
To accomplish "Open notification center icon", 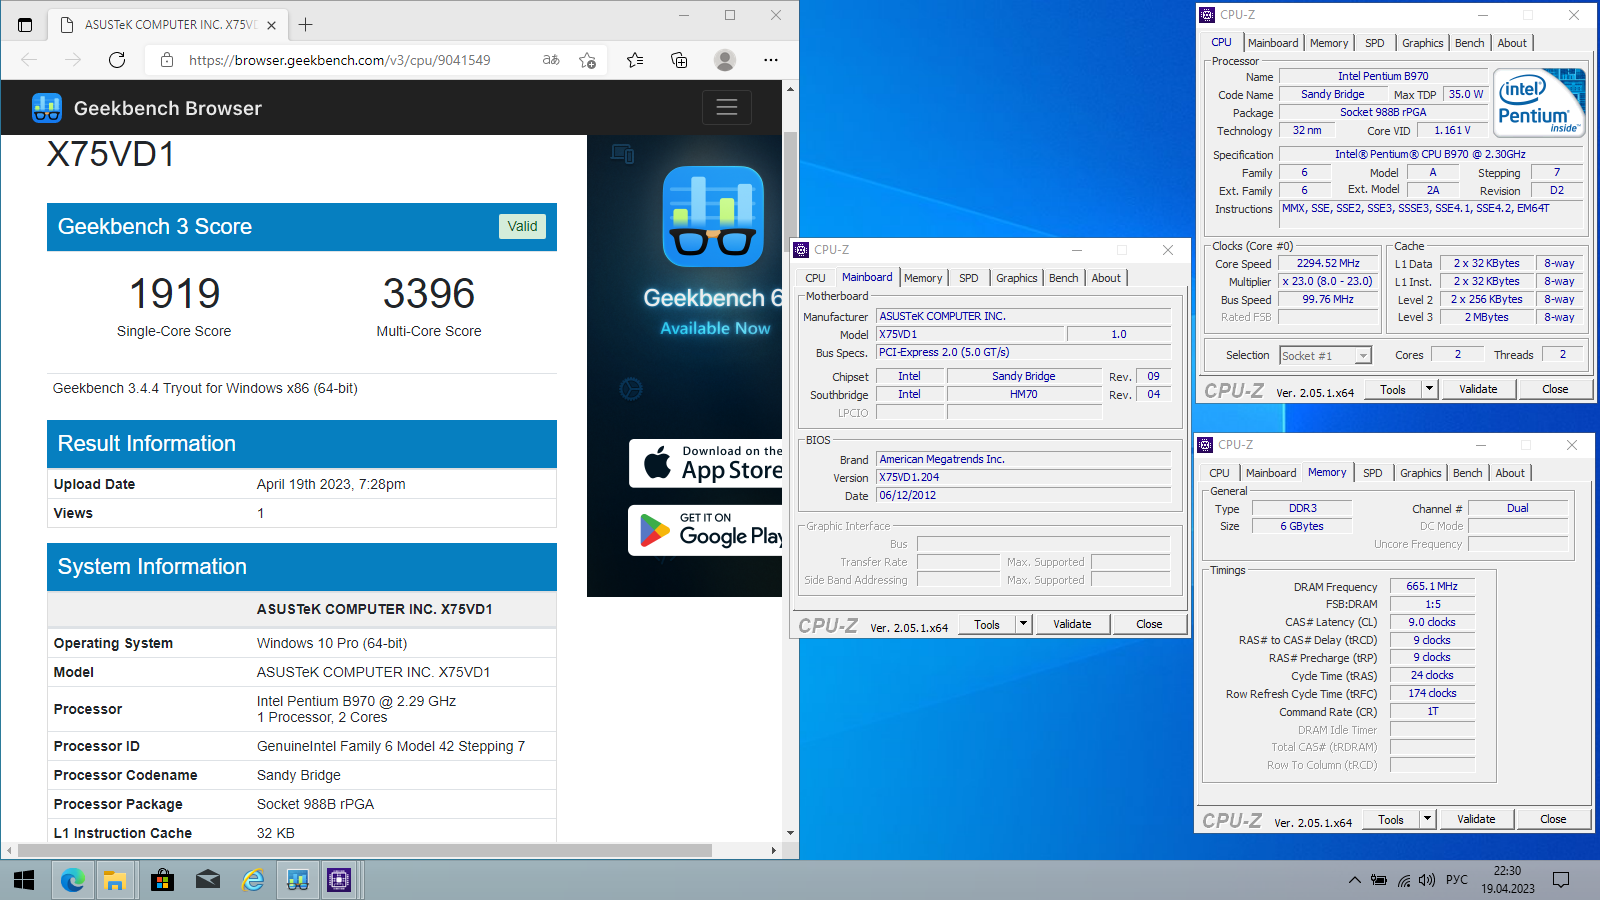I will coord(1561,880).
